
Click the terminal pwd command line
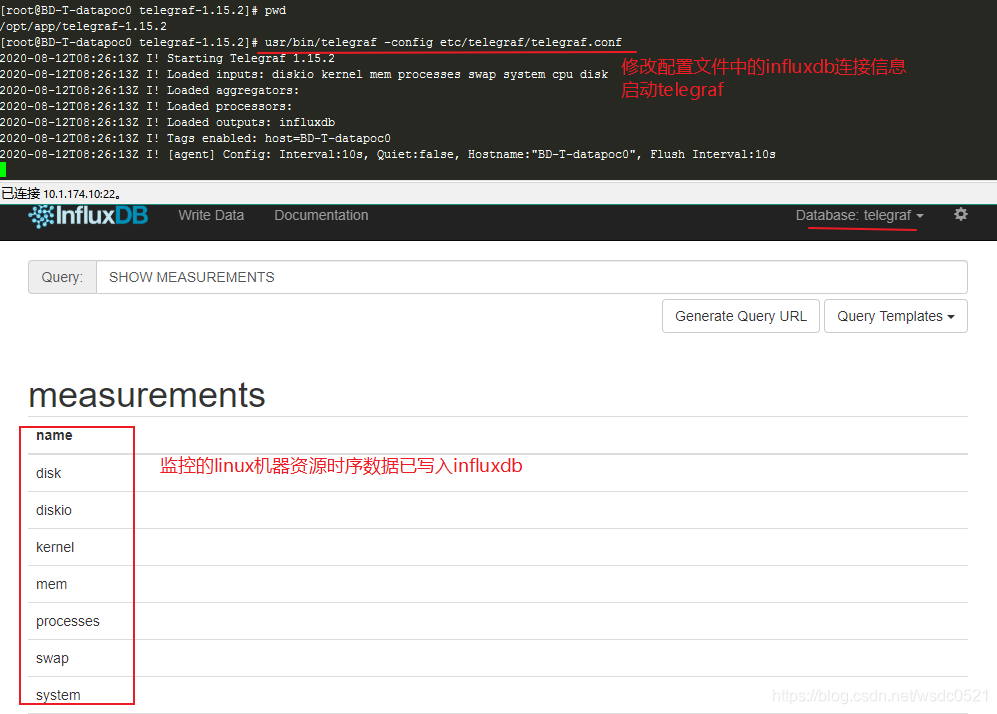[143, 10]
